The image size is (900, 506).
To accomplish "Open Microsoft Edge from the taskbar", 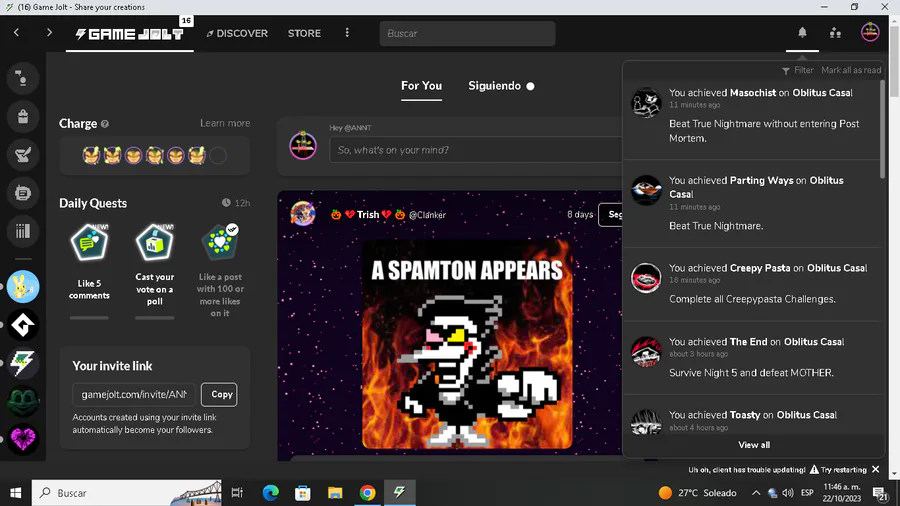I will (270, 493).
